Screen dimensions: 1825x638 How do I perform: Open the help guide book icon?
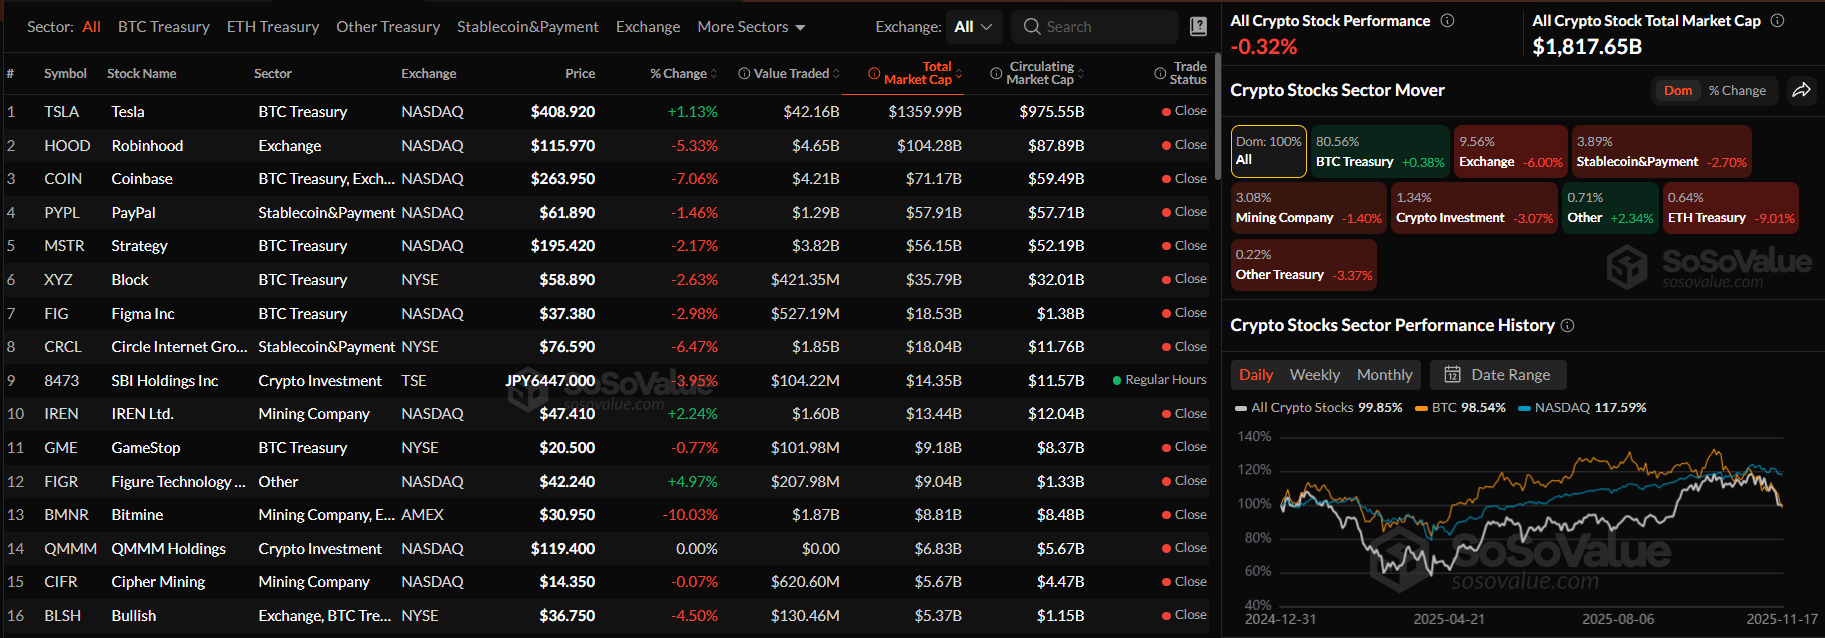1198,27
